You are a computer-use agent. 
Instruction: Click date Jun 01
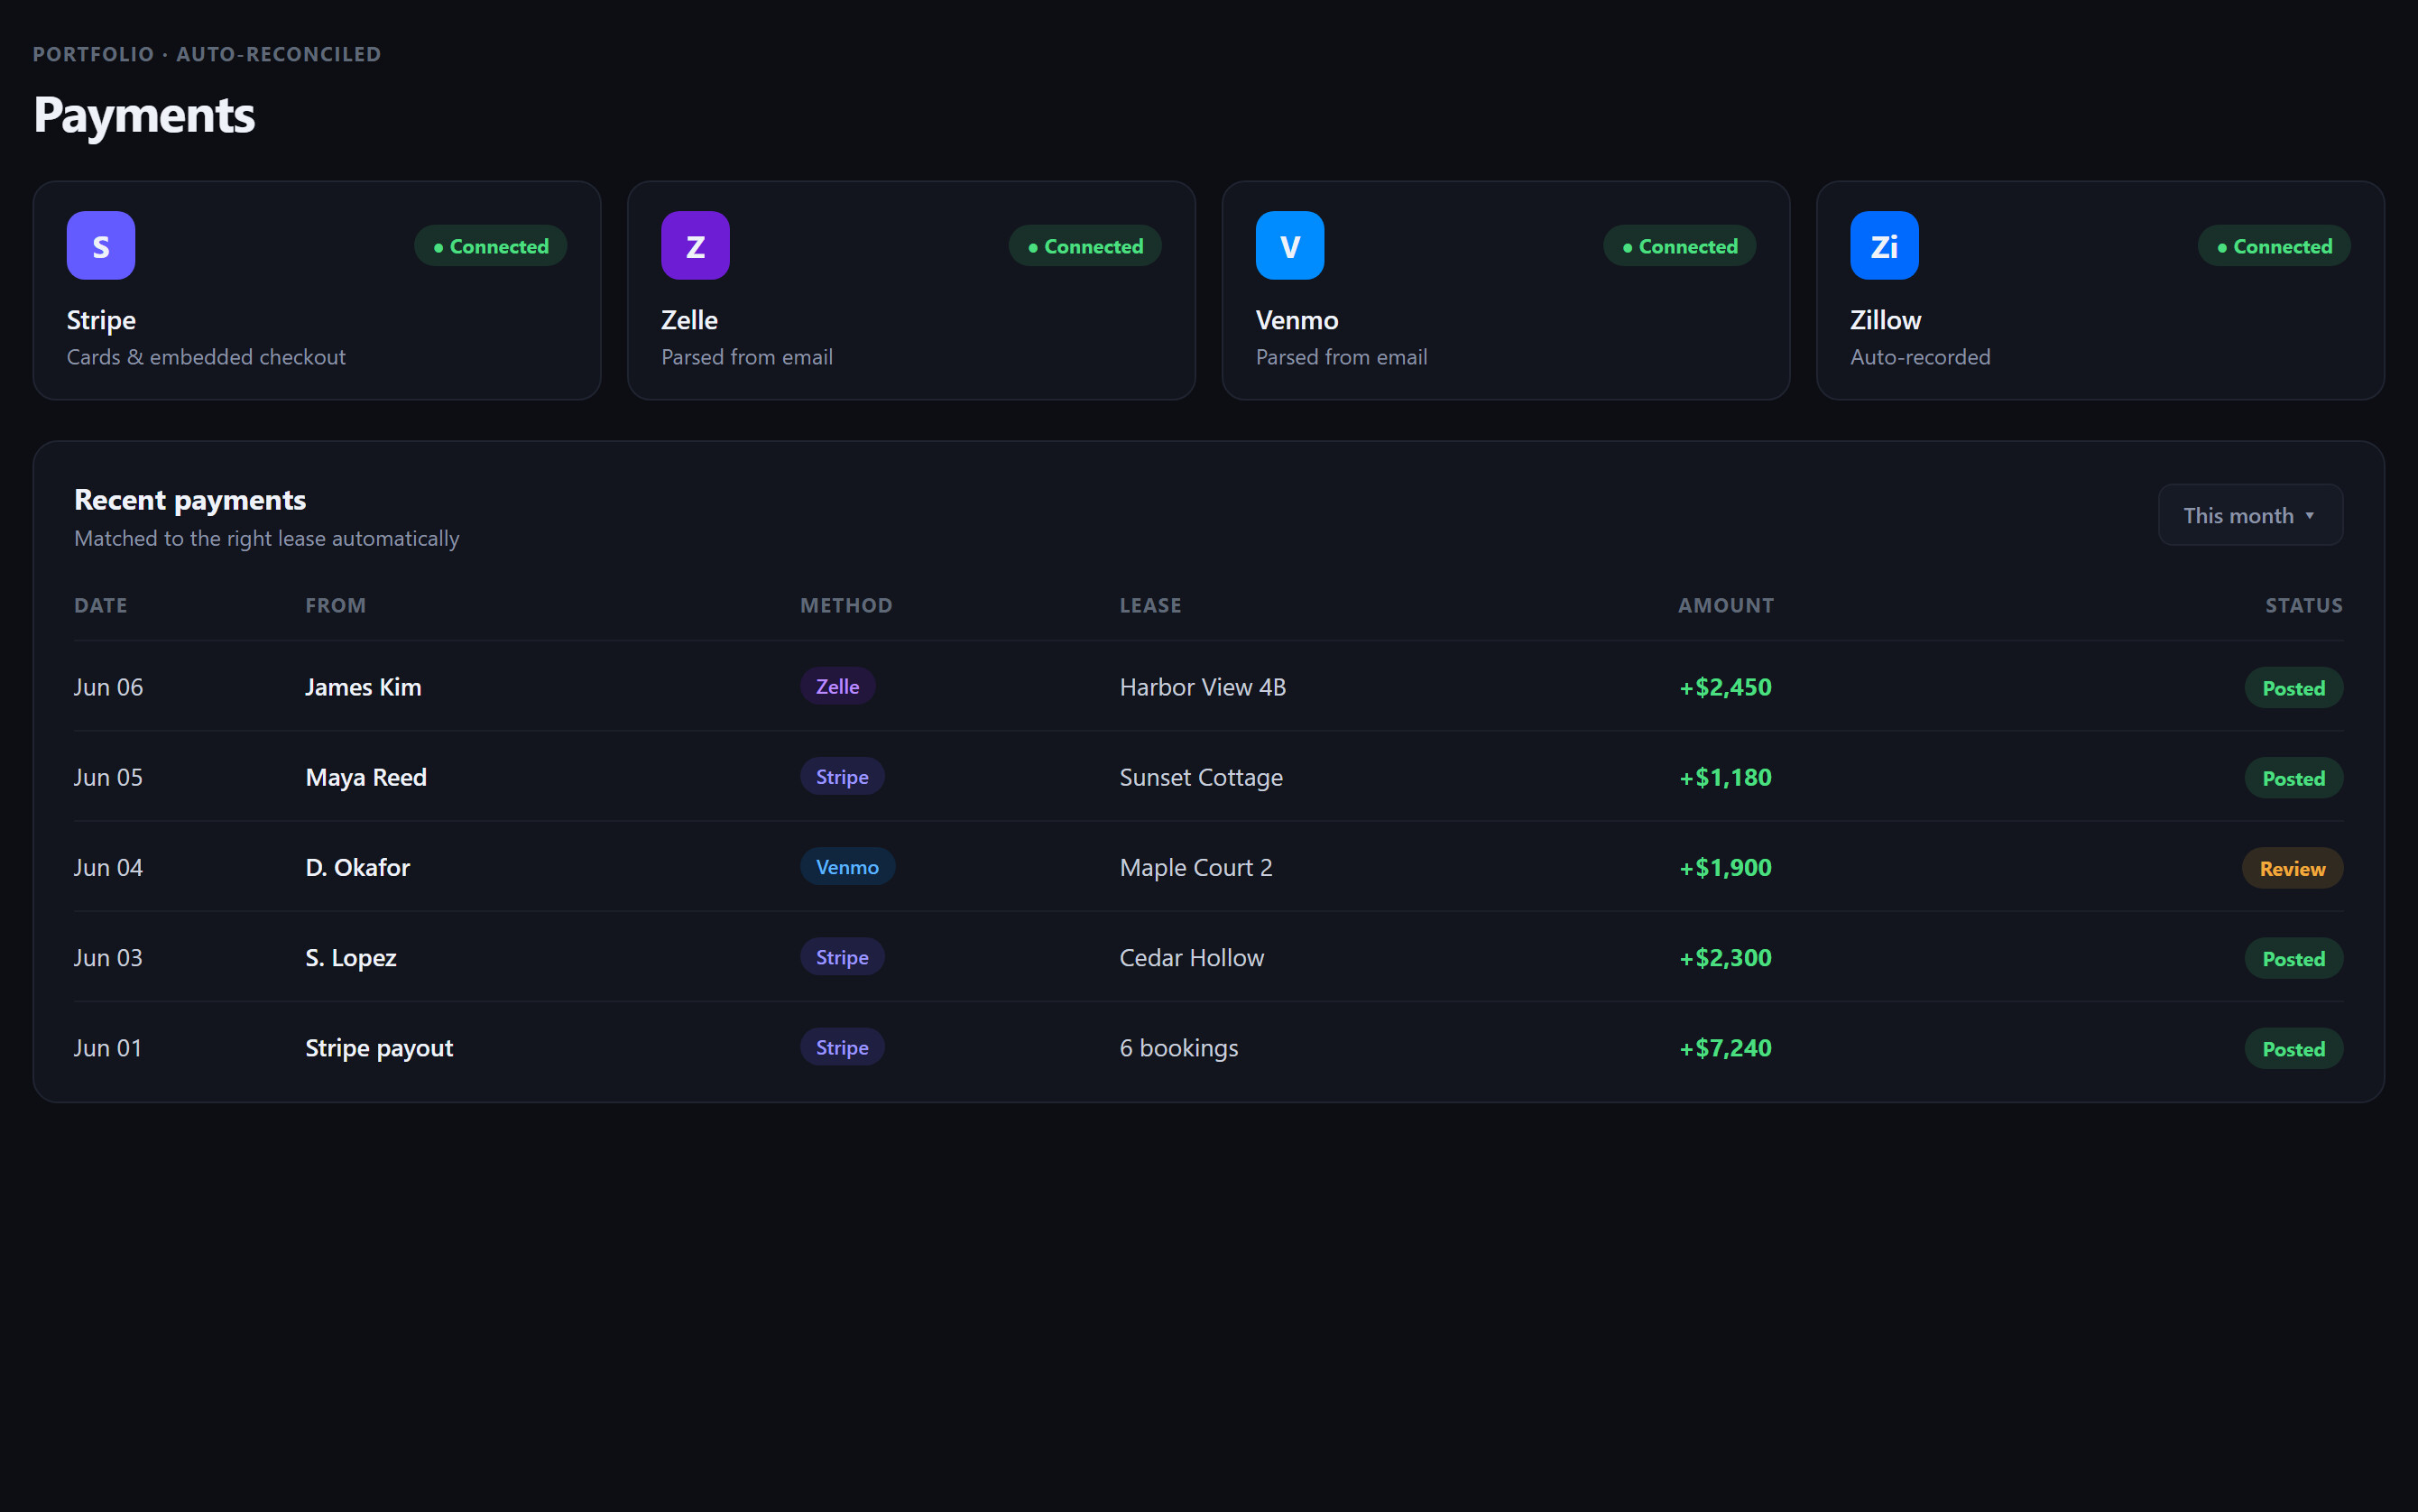click(108, 1048)
